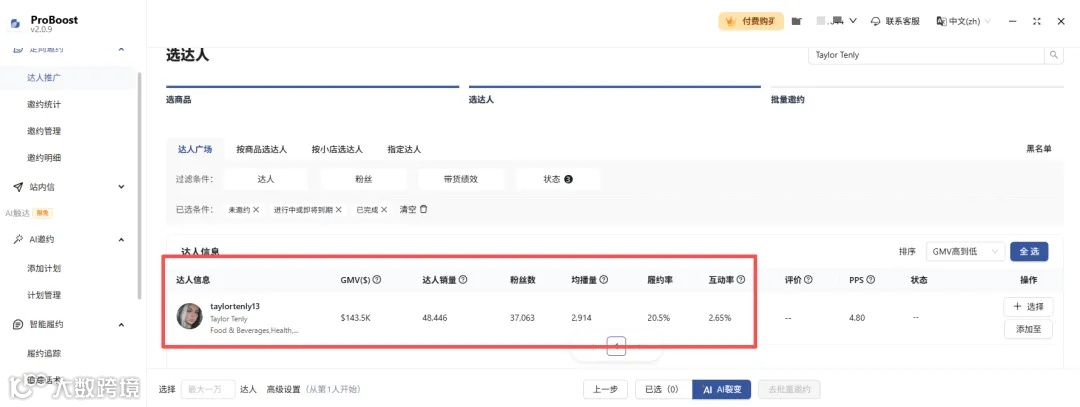Remove the 已完成 filter tag
The height and width of the screenshot is (407, 1080).
pos(384,209)
